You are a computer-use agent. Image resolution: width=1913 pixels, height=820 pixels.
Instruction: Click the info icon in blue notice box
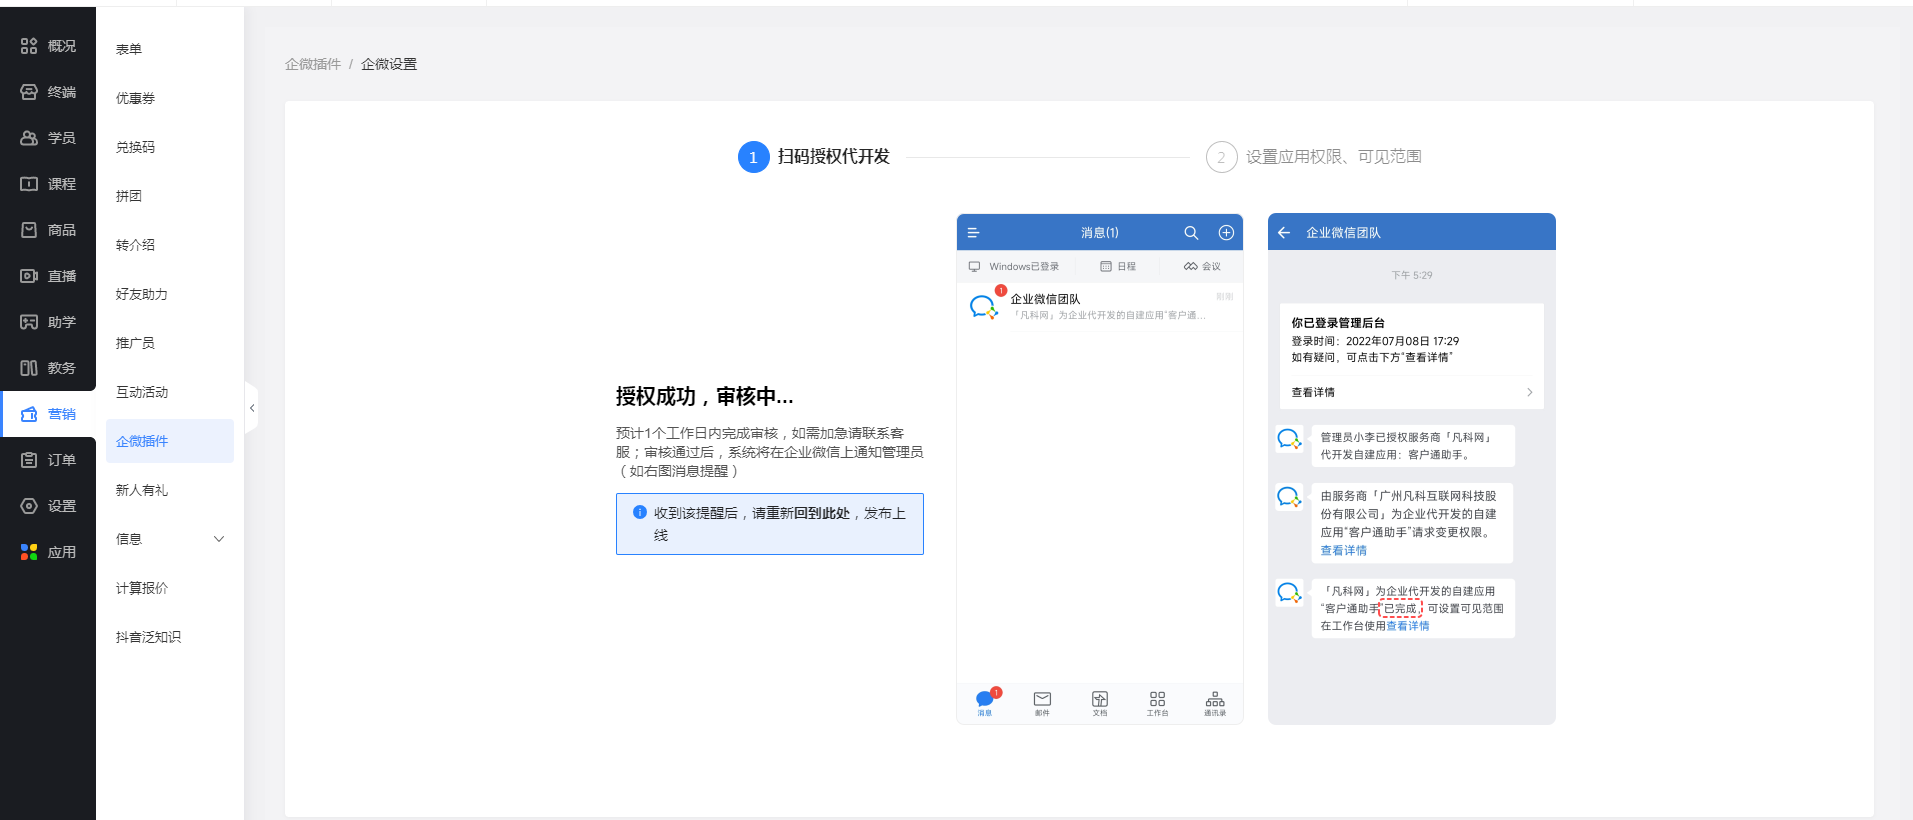pyautogui.click(x=640, y=512)
